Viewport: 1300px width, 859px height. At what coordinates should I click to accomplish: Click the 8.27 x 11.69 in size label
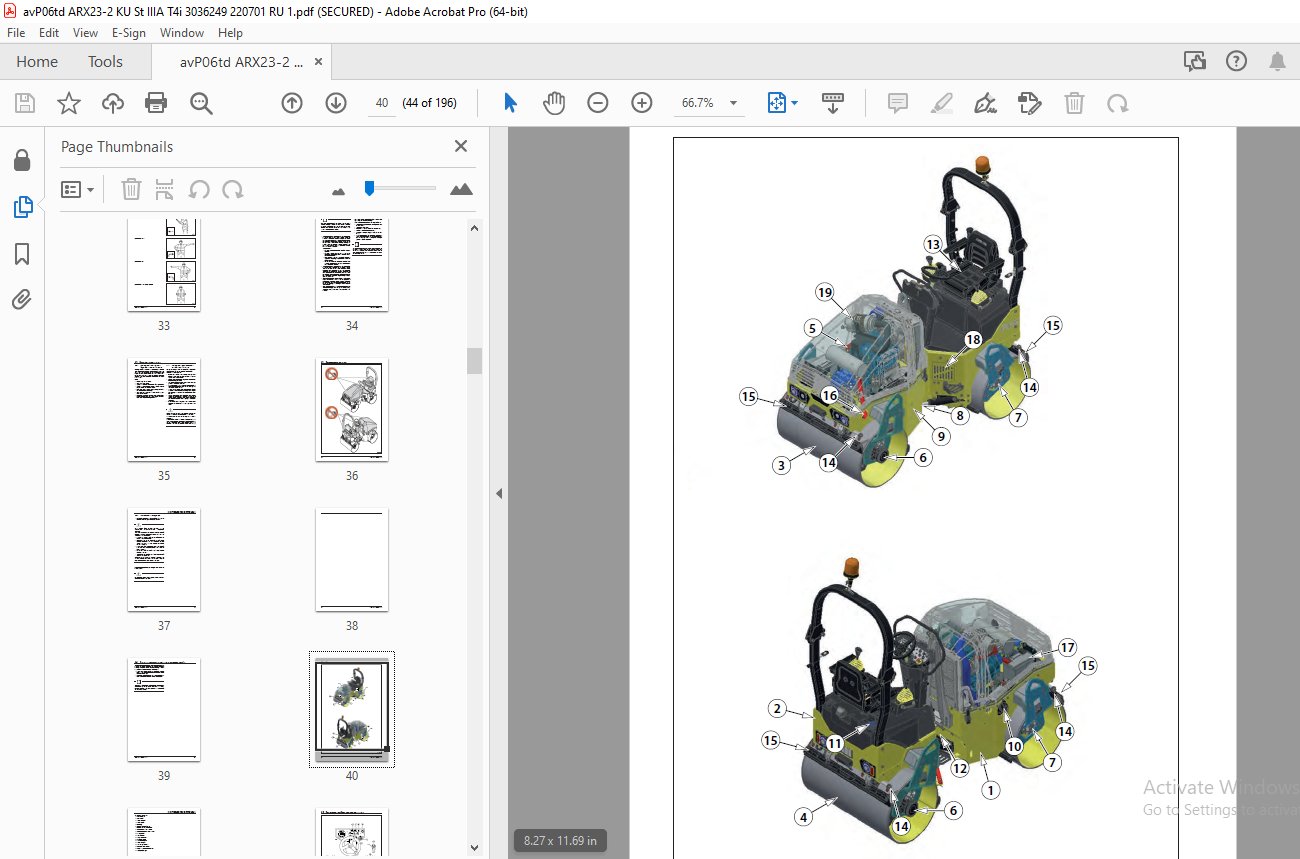[561, 841]
